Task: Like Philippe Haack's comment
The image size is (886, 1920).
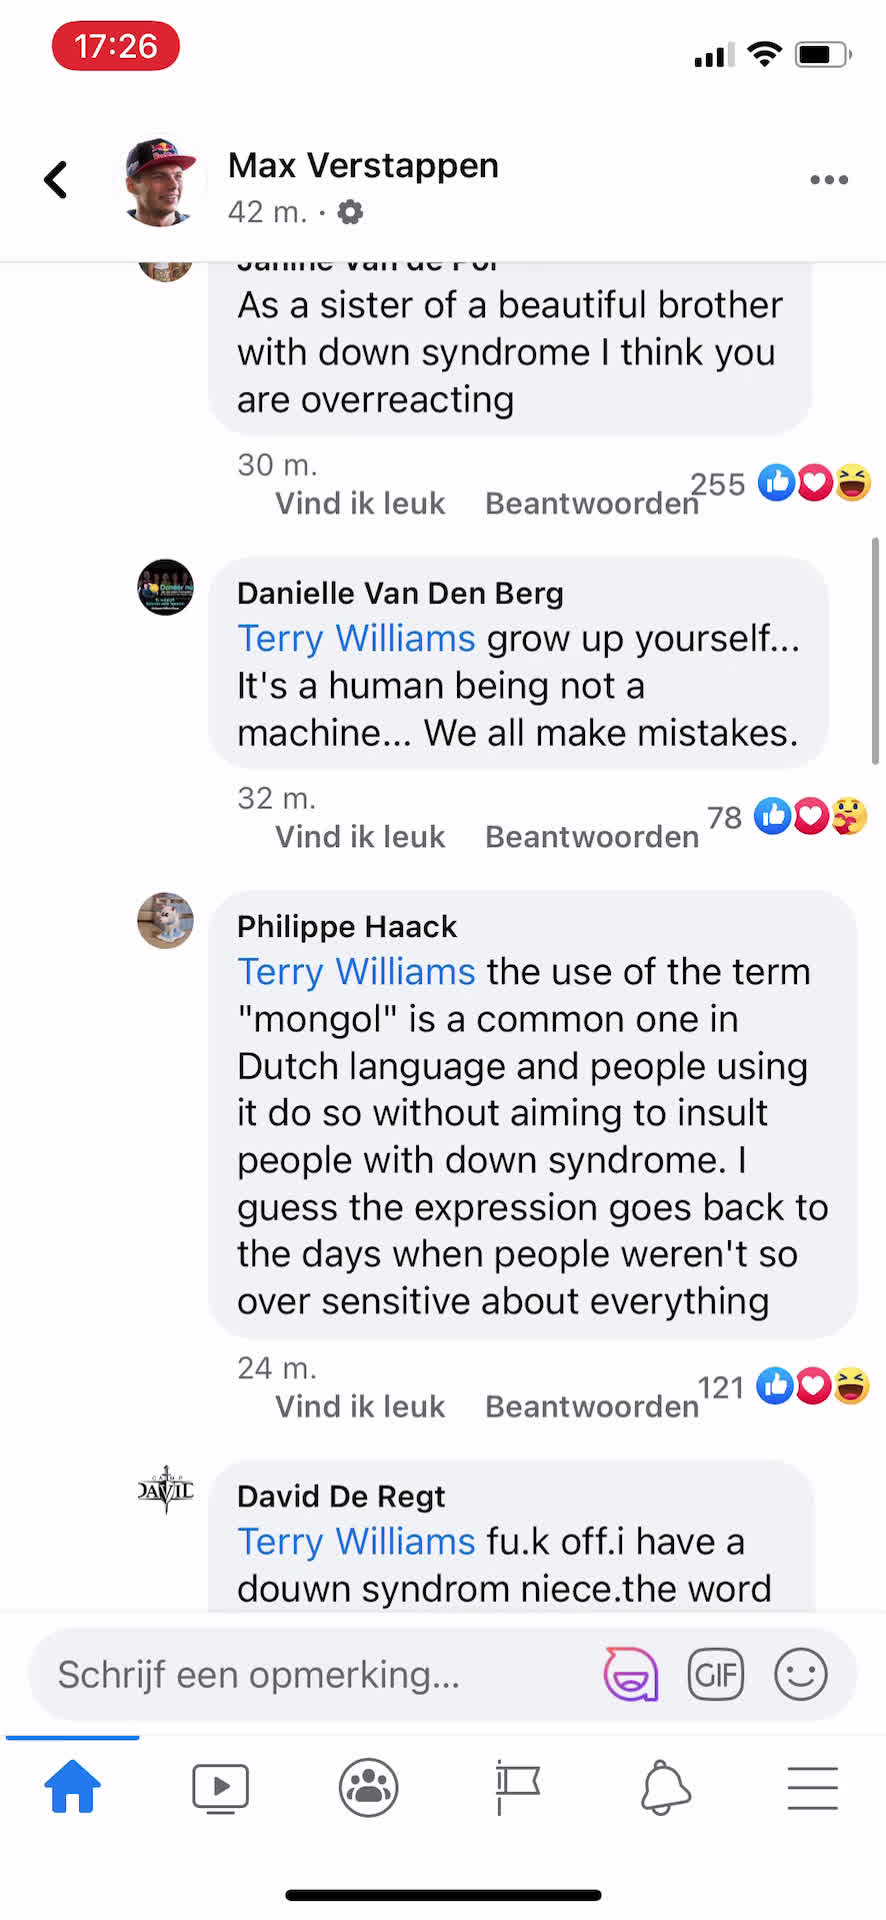Action: pos(360,1406)
